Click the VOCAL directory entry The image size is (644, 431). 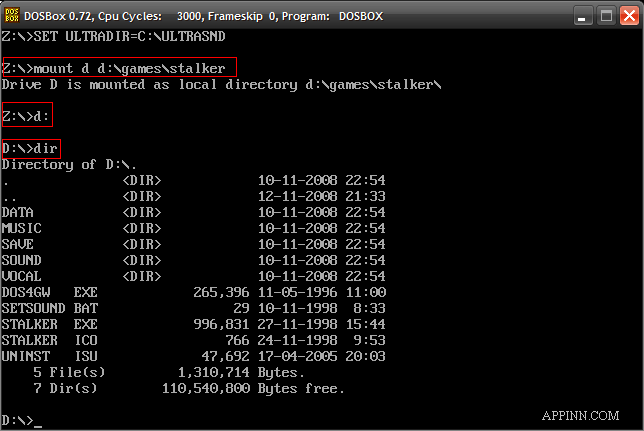coord(22,277)
